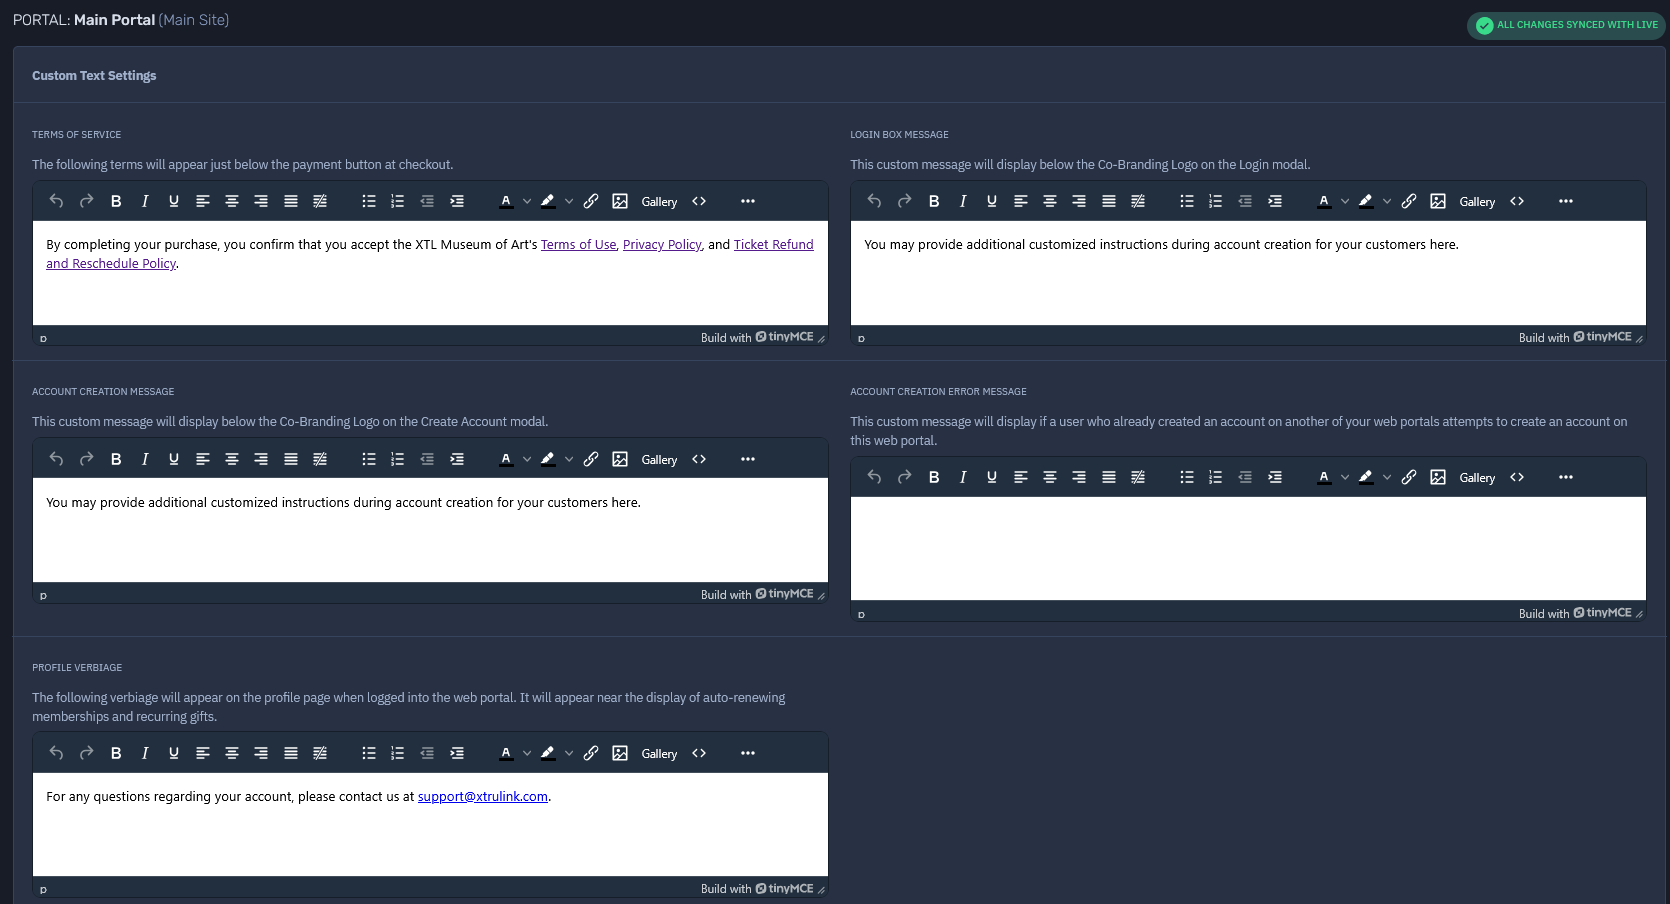Click Undo in Account Creation Message editor
The height and width of the screenshot is (904, 1670).
[57, 459]
